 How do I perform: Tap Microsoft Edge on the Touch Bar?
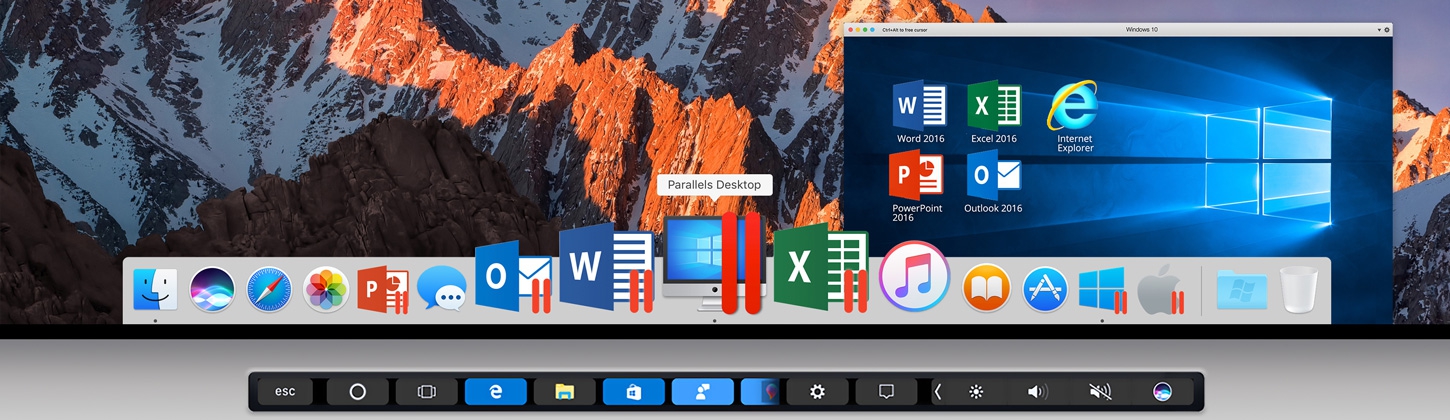[496, 392]
